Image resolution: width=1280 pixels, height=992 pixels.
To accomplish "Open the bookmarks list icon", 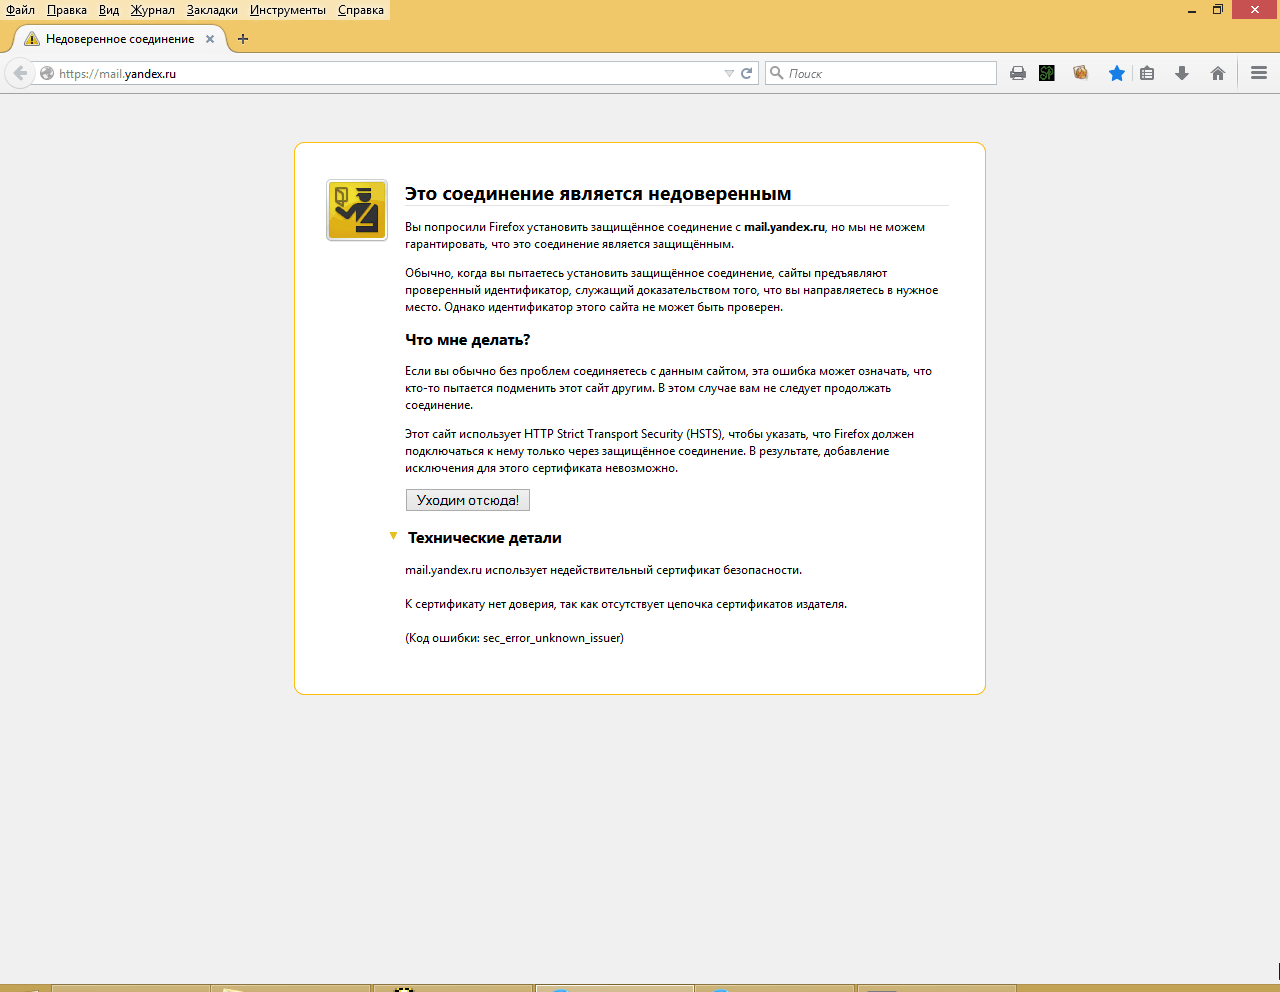I will point(1147,73).
